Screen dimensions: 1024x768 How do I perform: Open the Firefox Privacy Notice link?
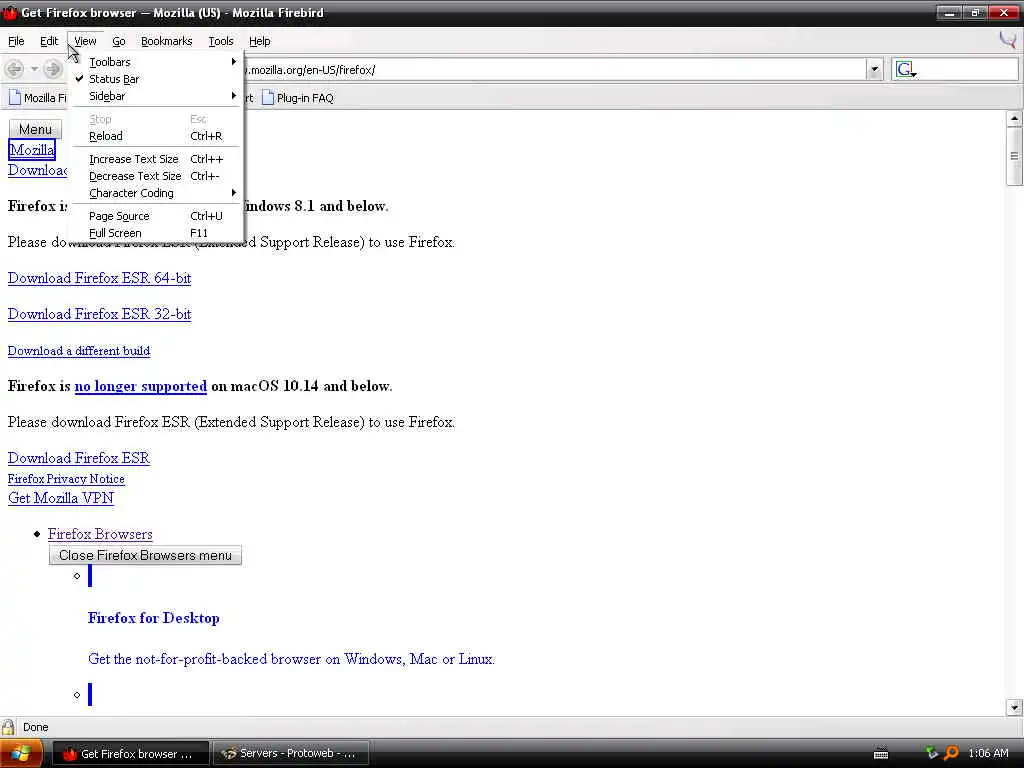coord(66,479)
